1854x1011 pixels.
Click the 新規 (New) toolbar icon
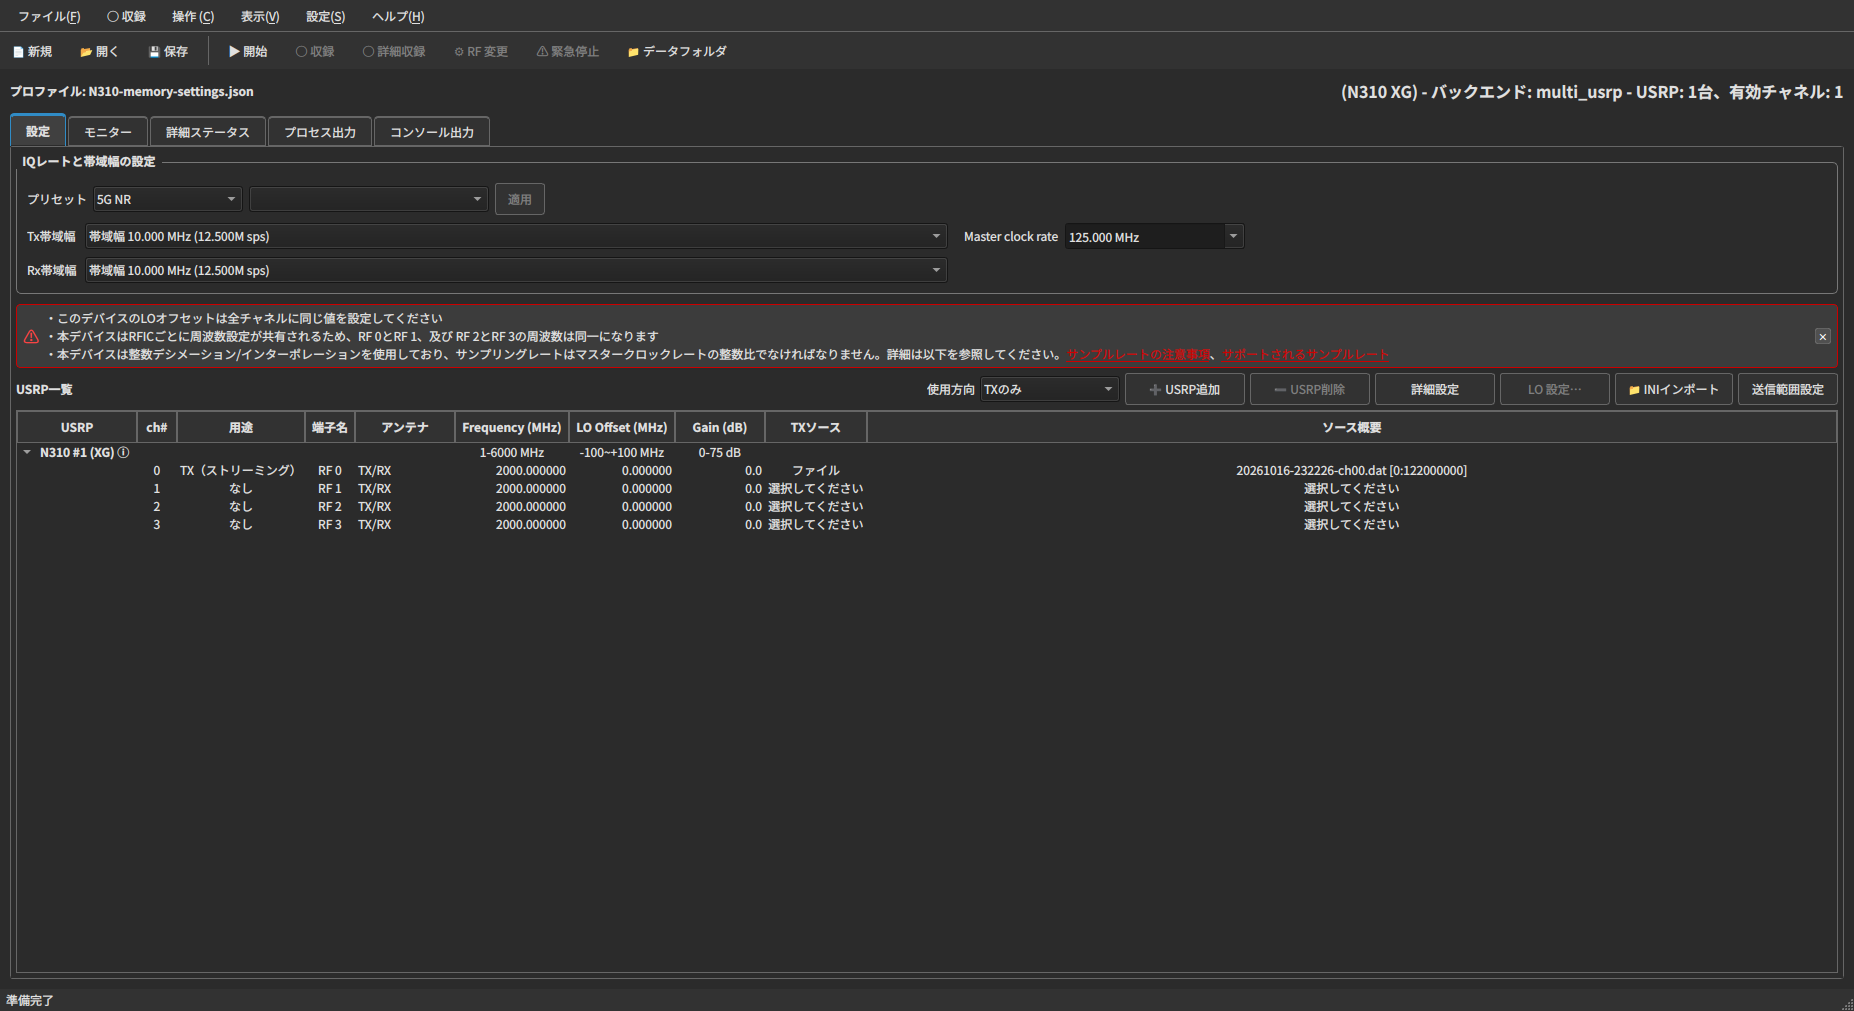(32, 52)
